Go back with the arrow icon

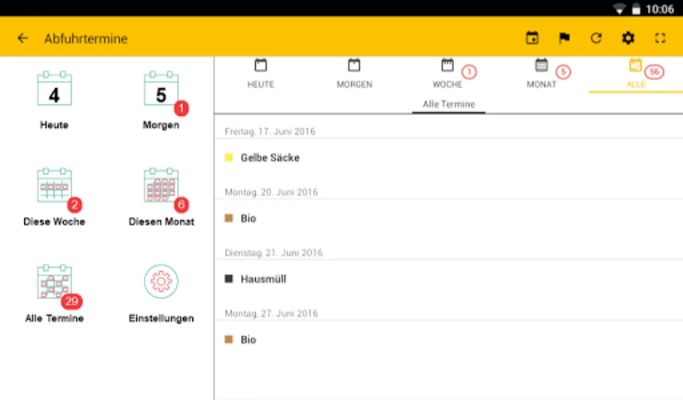click(23, 38)
